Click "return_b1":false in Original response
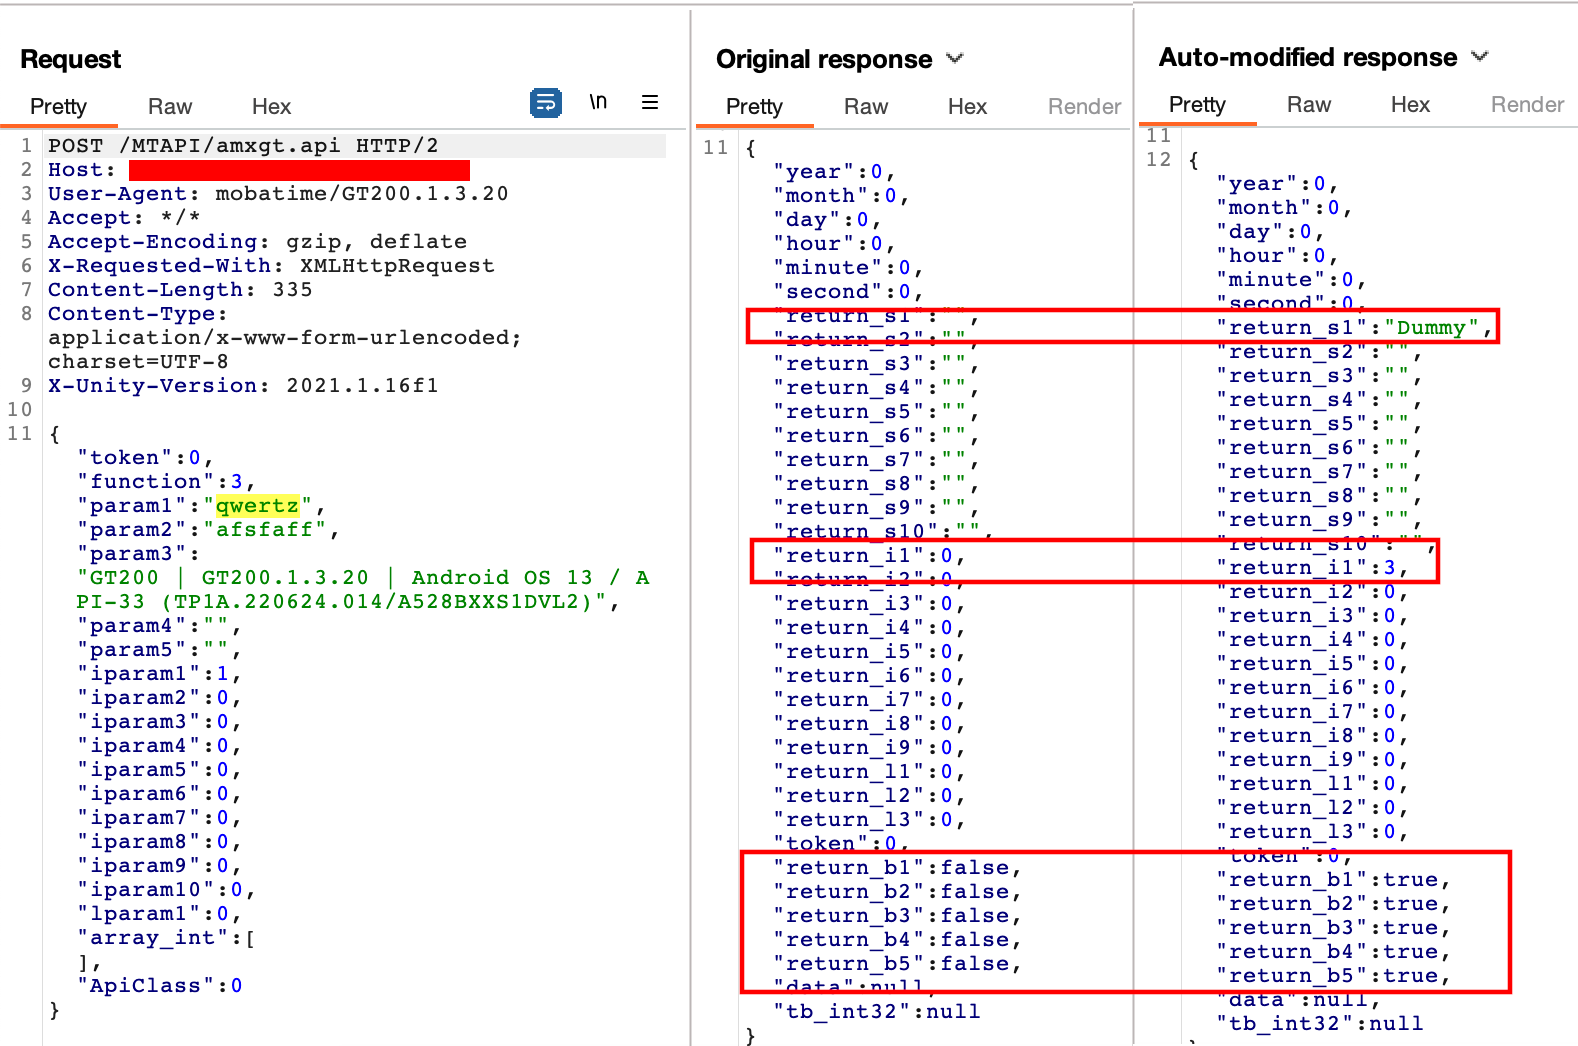 [x=898, y=868]
